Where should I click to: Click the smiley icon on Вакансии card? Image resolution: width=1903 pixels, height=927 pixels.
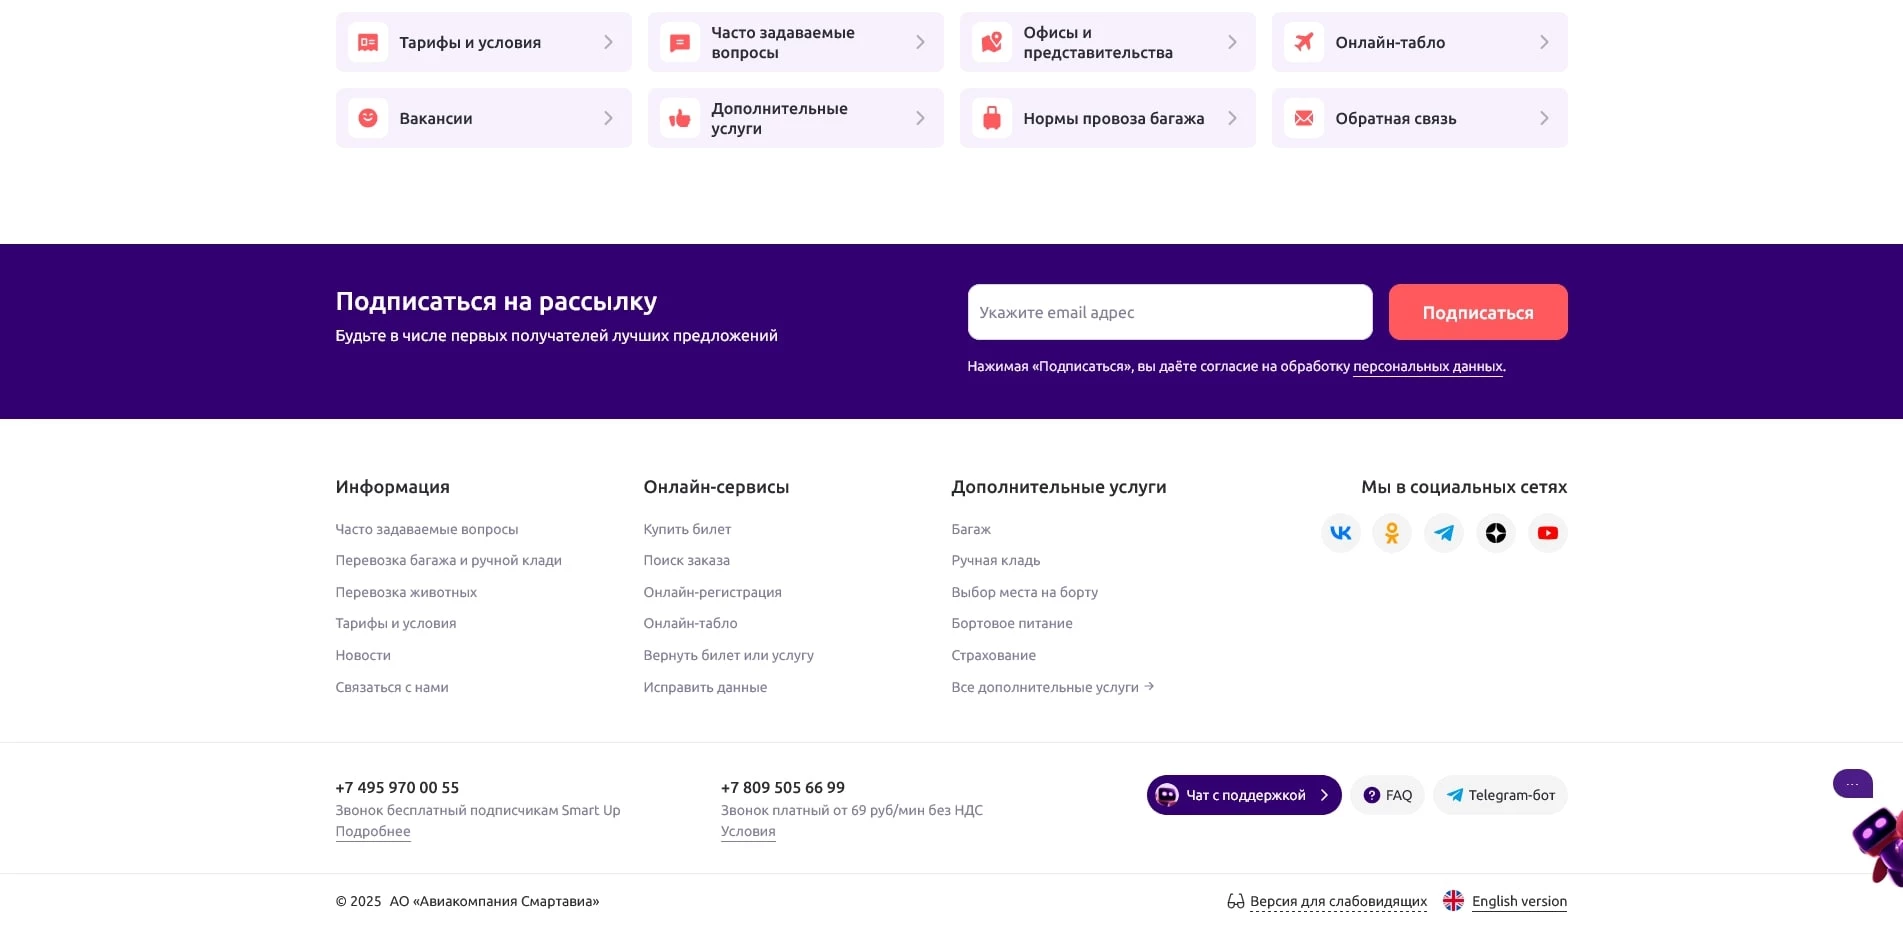pos(367,117)
